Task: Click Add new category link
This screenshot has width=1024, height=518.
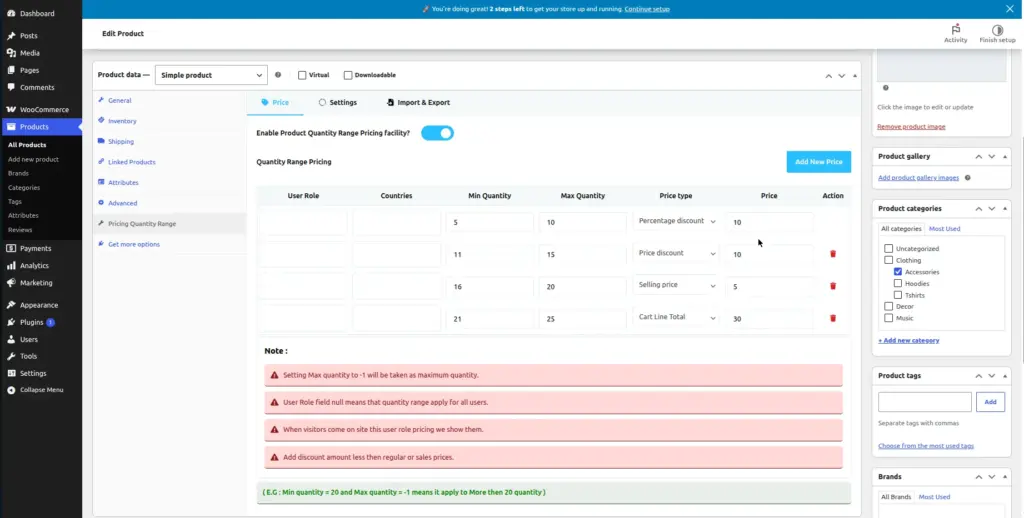Action: tap(908, 340)
